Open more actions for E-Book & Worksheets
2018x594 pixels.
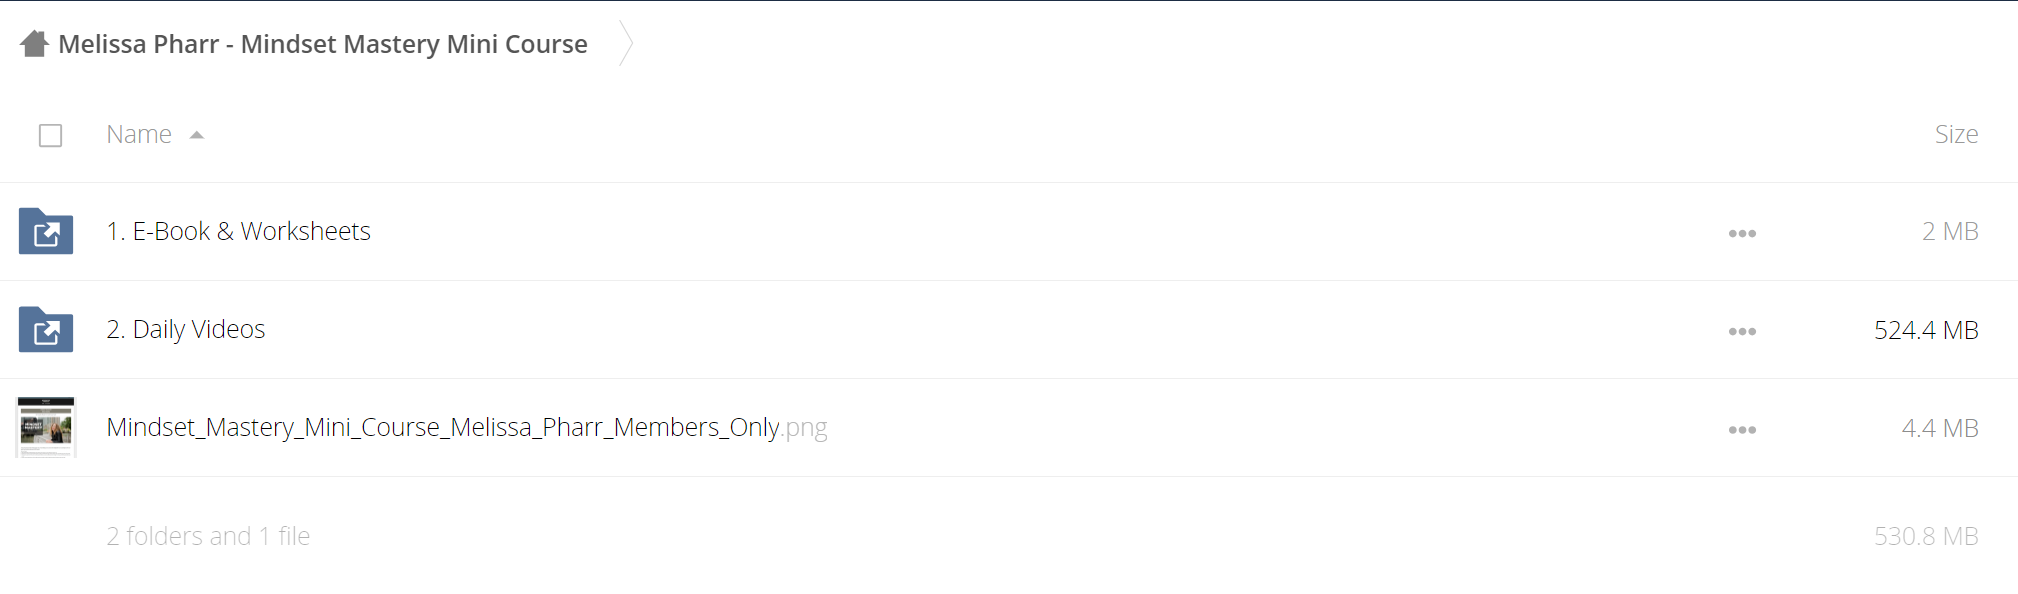pyautogui.click(x=1742, y=233)
